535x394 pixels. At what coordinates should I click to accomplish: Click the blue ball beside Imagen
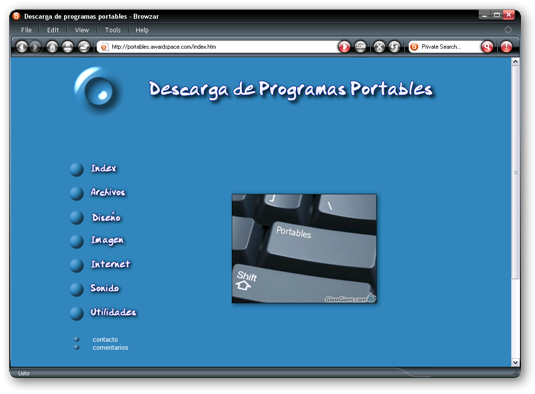pyautogui.click(x=77, y=242)
